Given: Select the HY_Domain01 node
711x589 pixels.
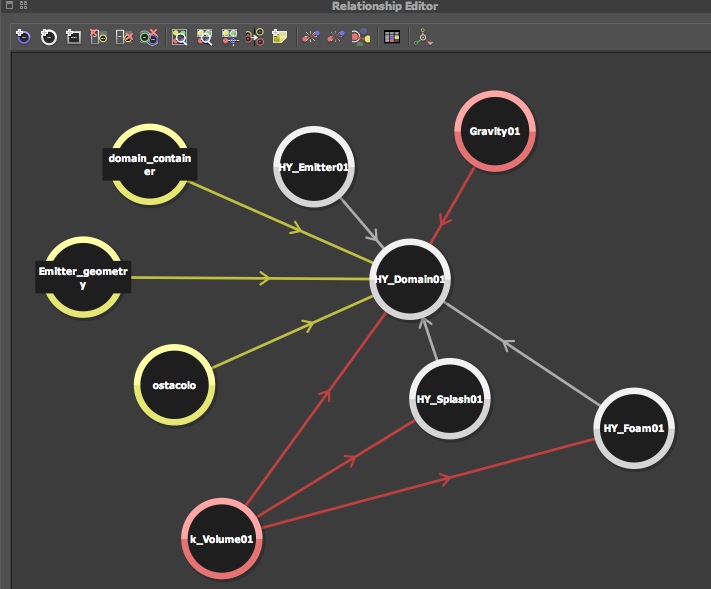Looking at the screenshot, I should (410, 279).
